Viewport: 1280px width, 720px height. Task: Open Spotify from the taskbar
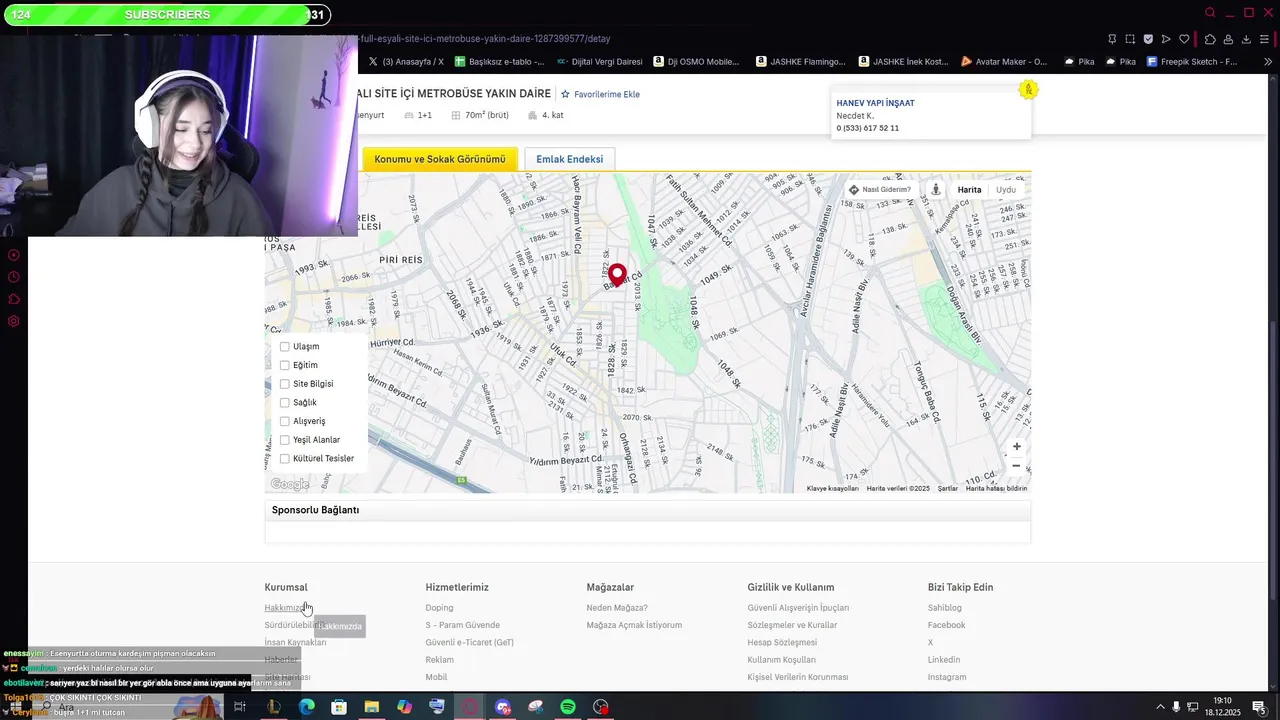[568, 707]
